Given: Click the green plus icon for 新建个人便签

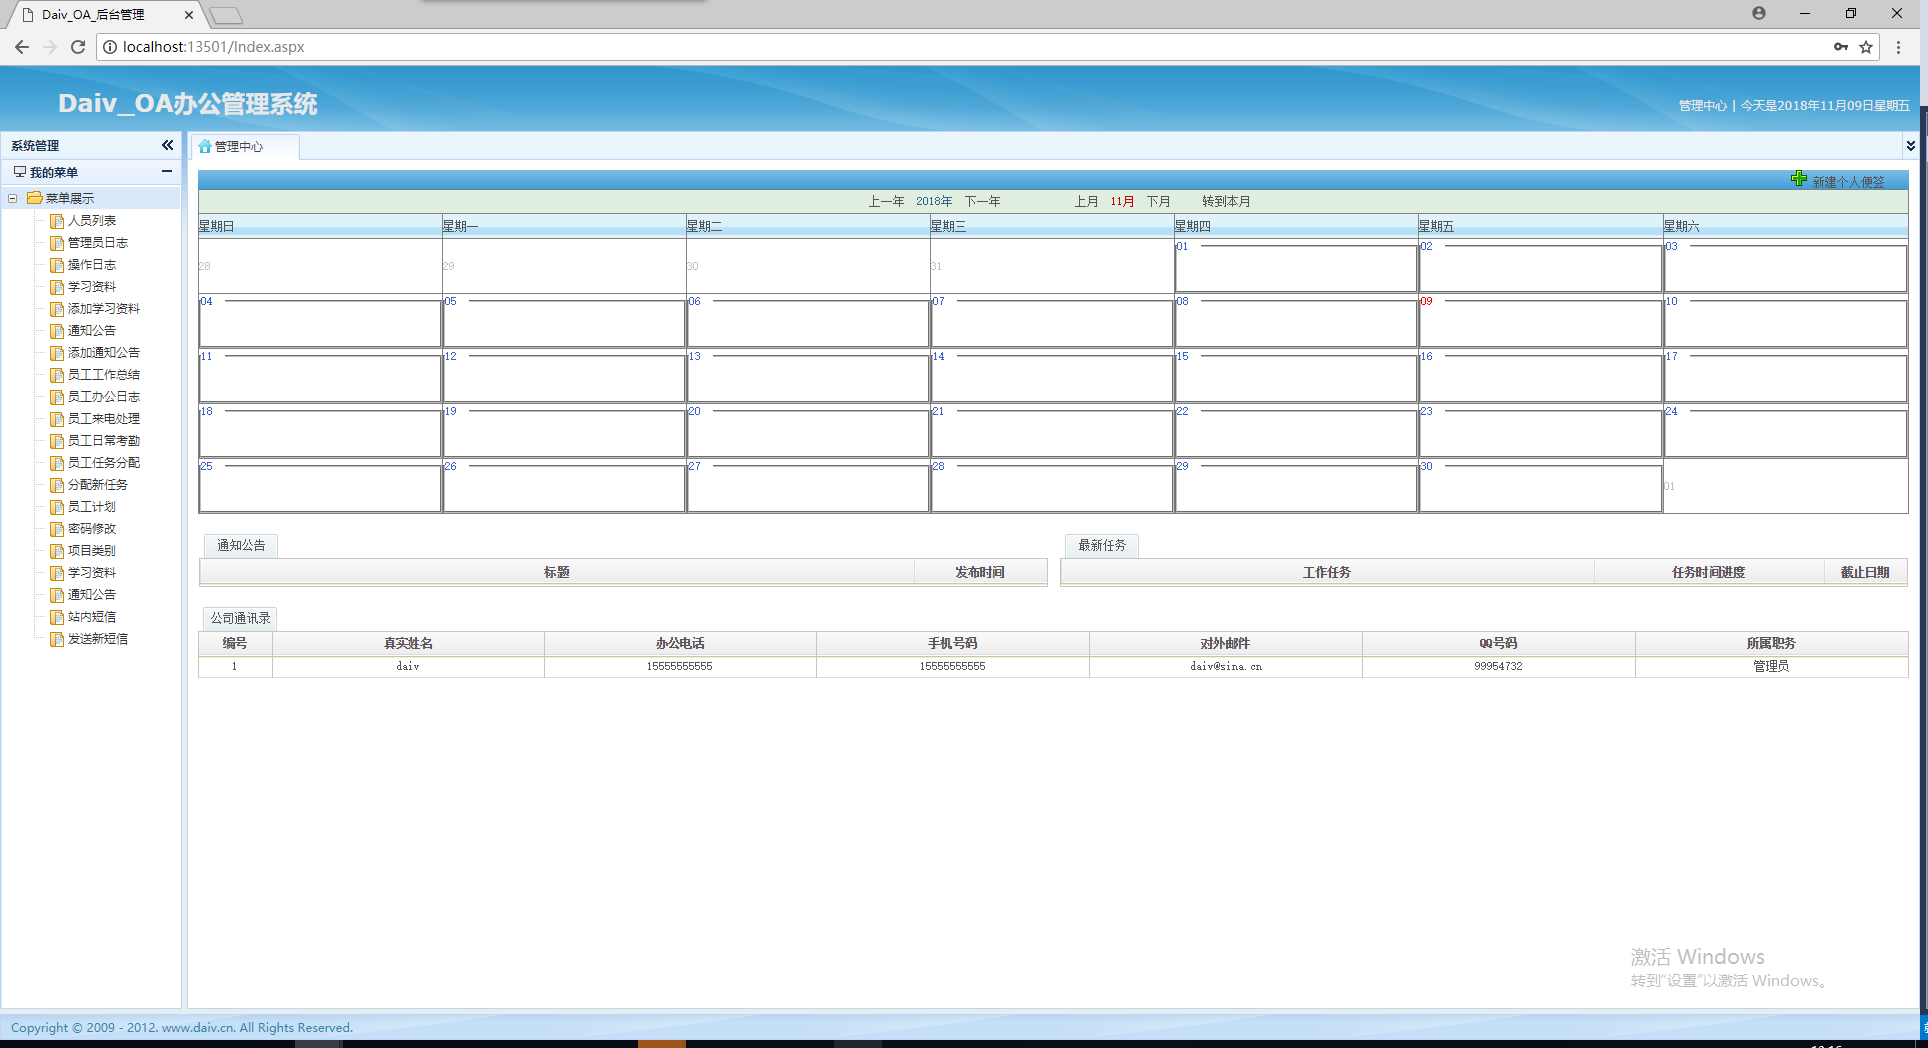Looking at the screenshot, I should click(1799, 179).
